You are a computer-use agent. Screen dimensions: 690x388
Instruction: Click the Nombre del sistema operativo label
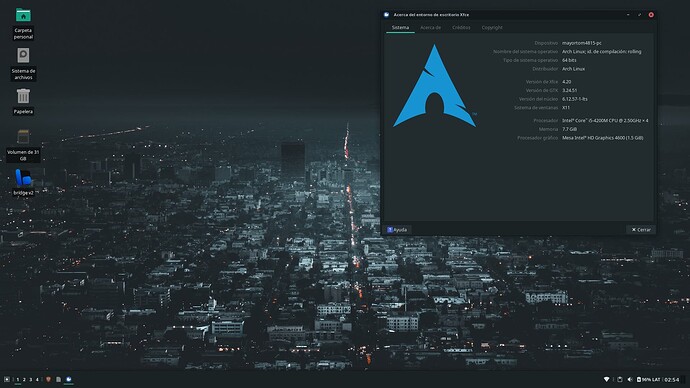525,51
